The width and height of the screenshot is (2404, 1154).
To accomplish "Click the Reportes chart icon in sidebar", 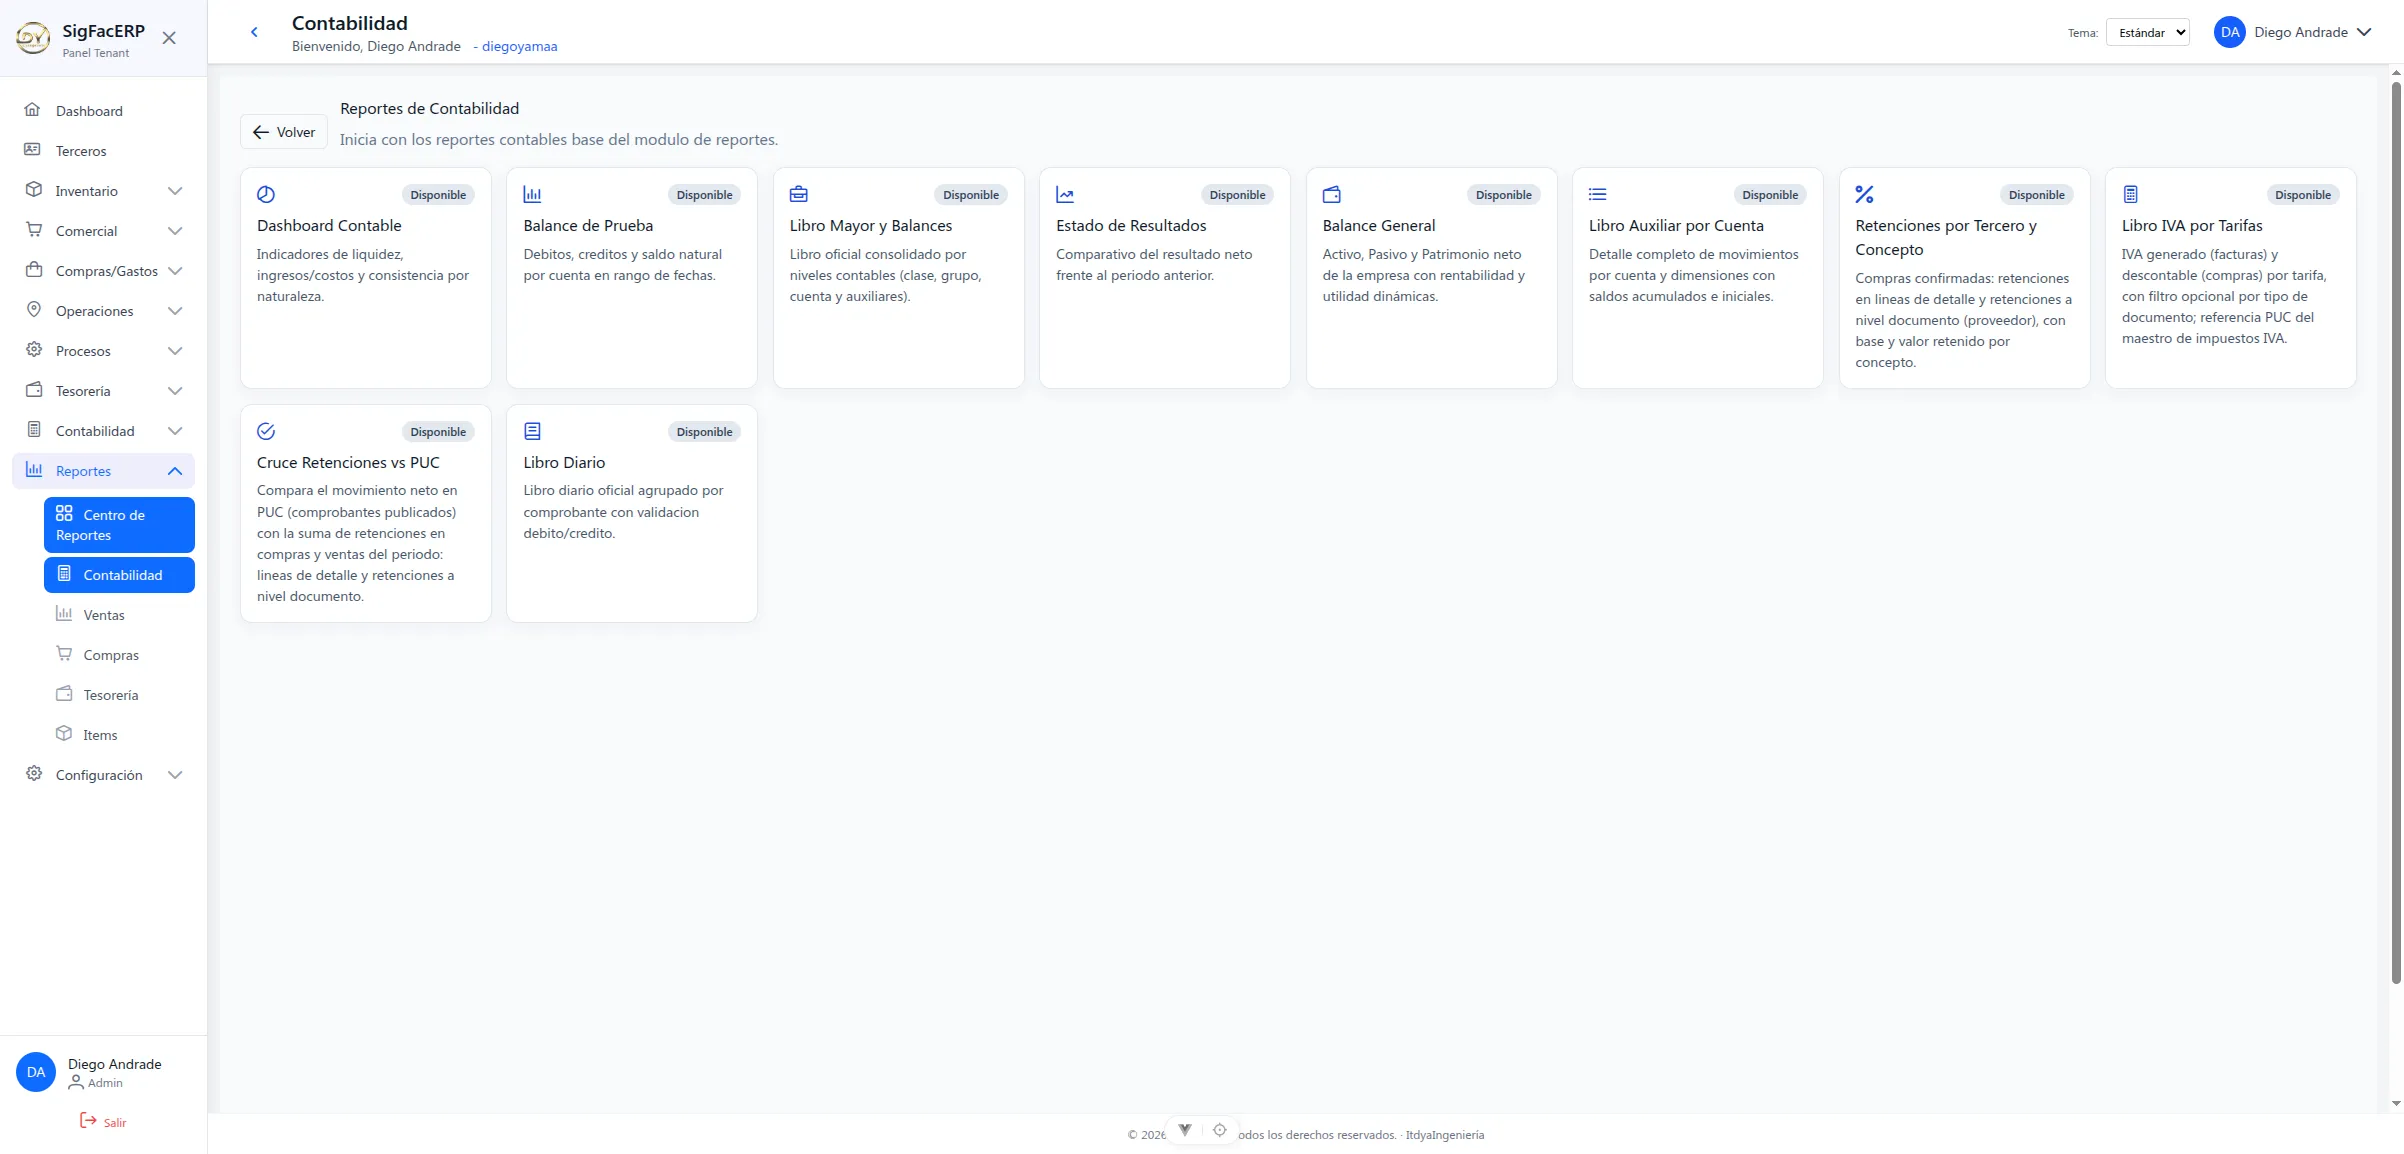I will [34, 470].
